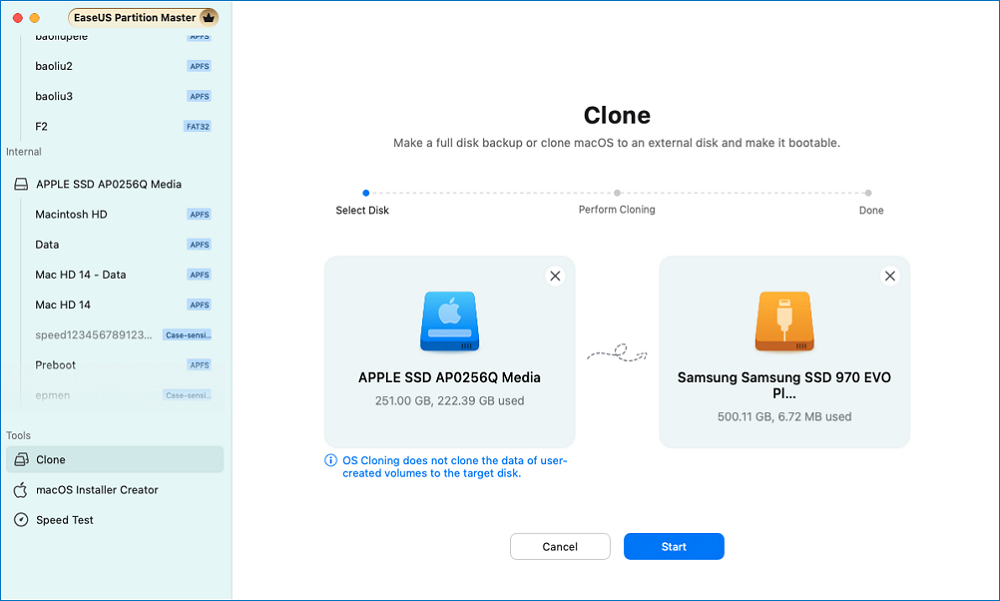Remove Samsung target disk with X

coord(890,276)
